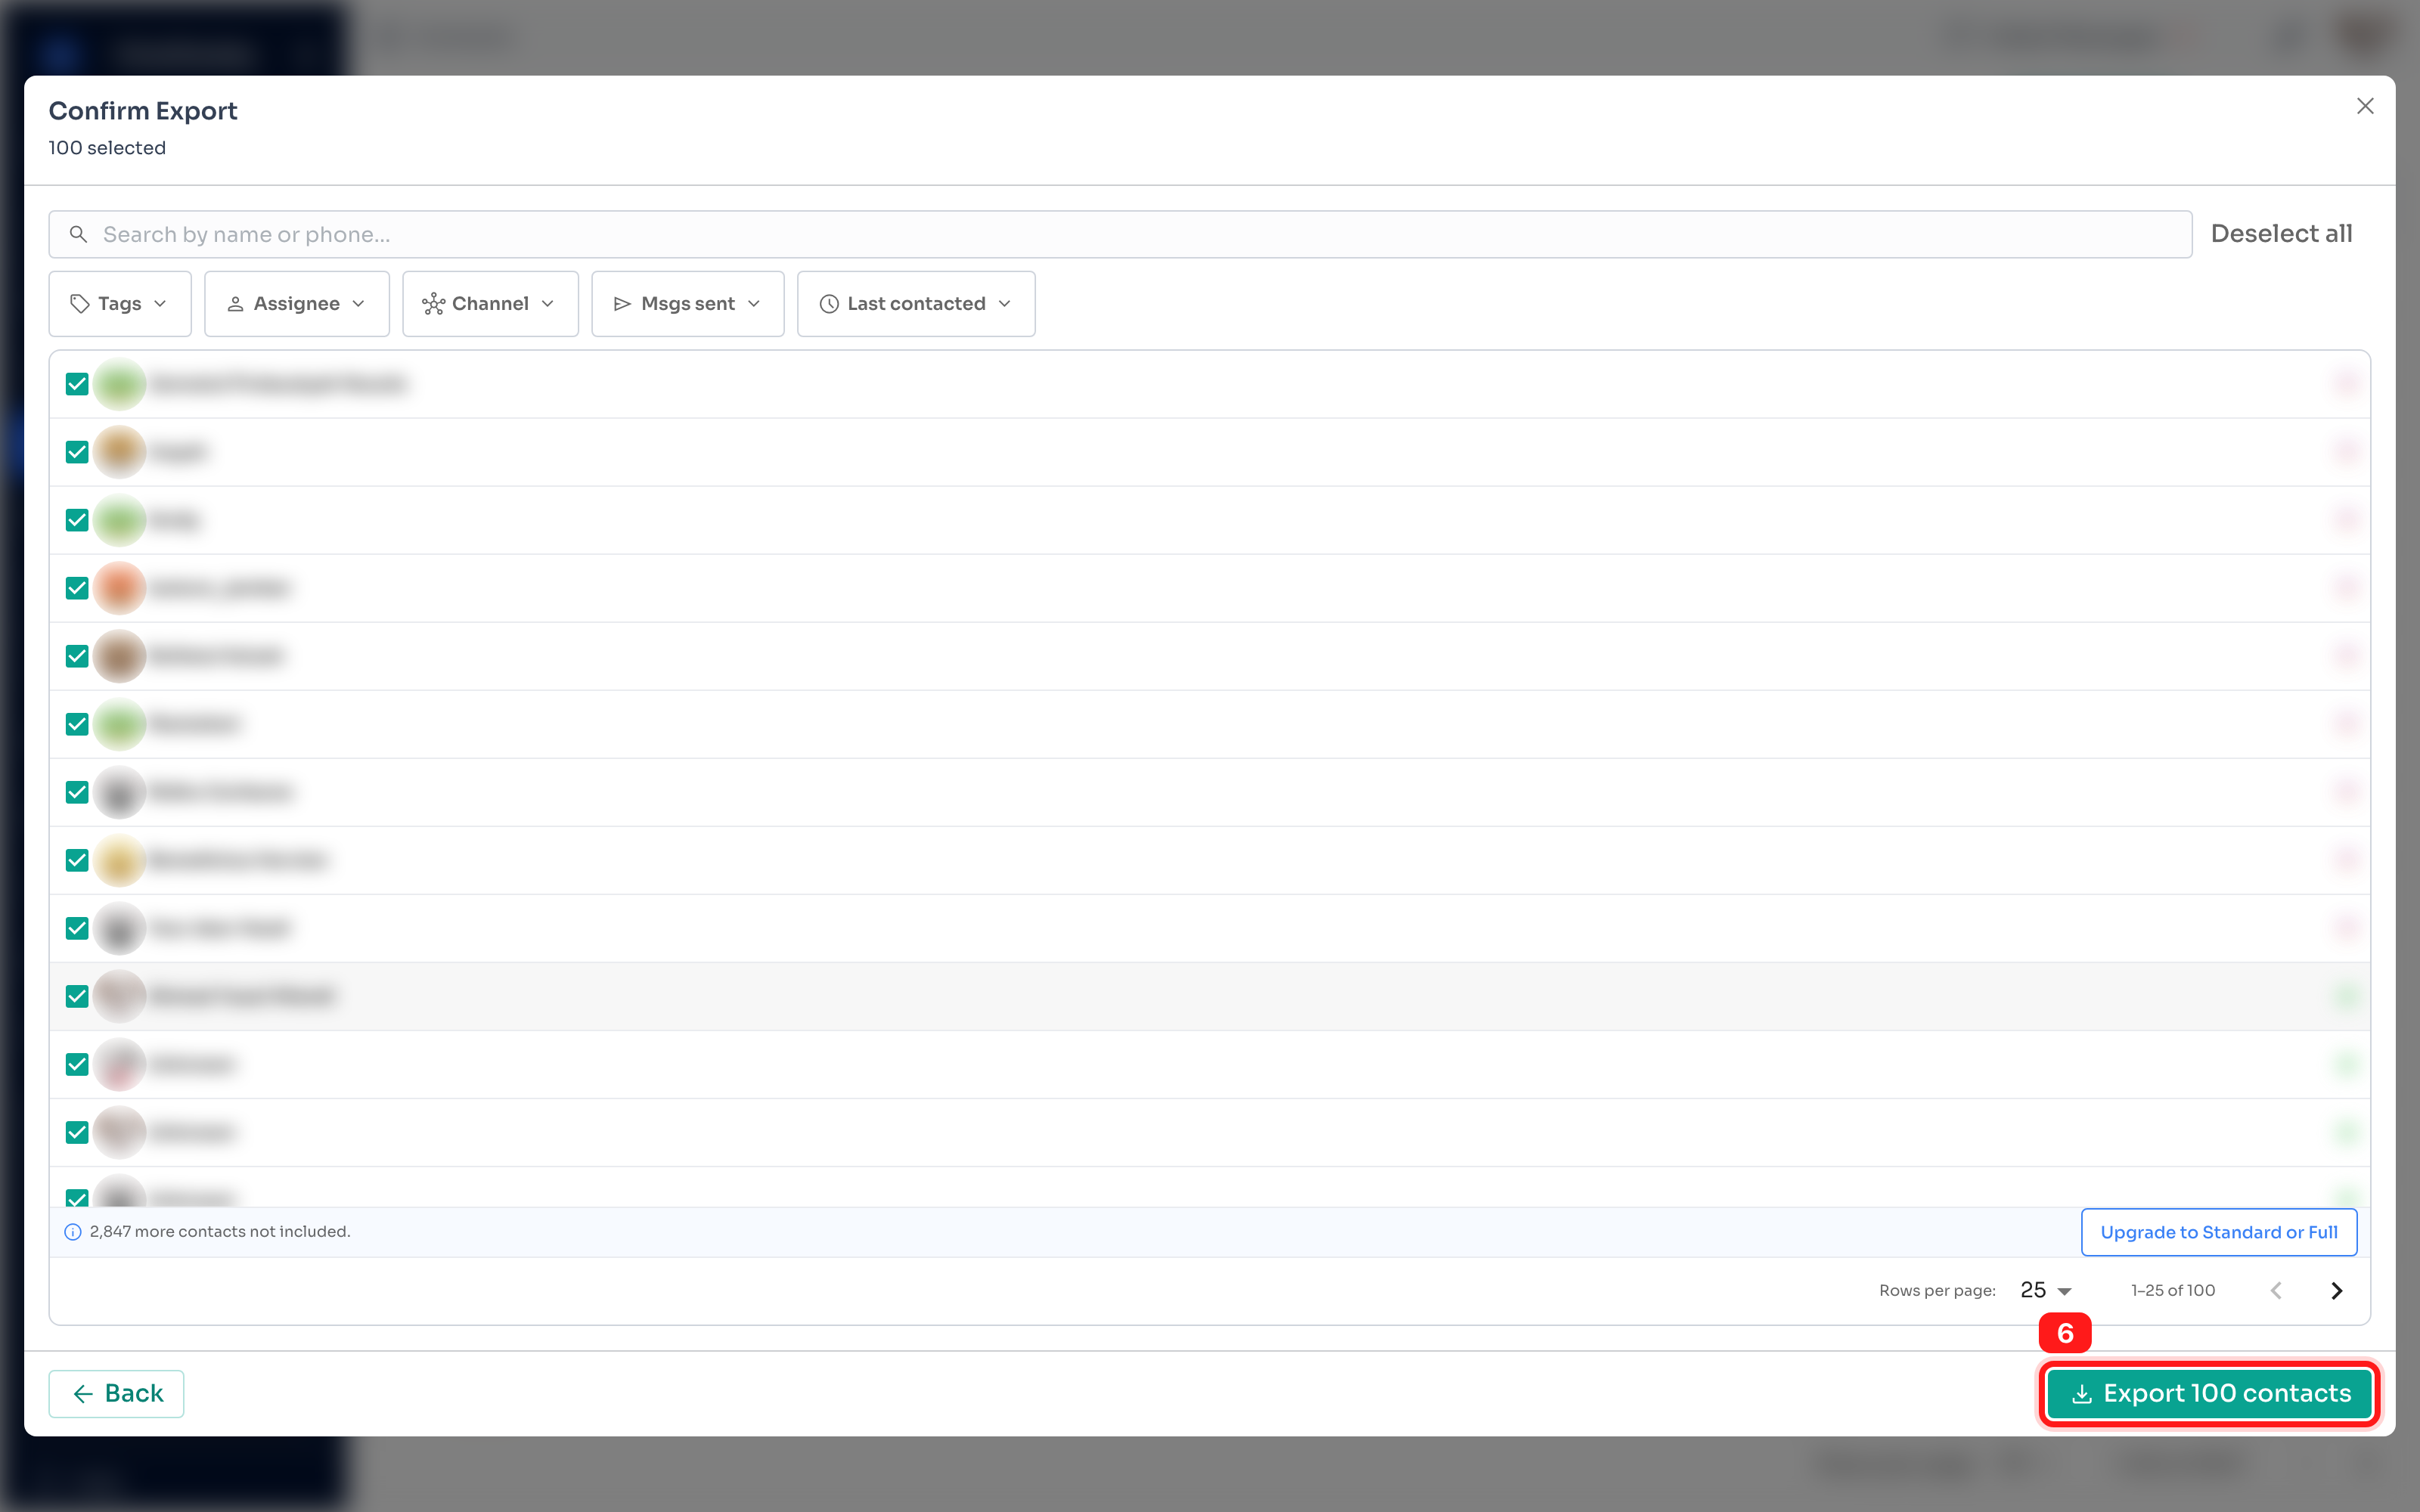Open the Assignee filter dropdown
This screenshot has height=1512, width=2420.
click(x=297, y=304)
